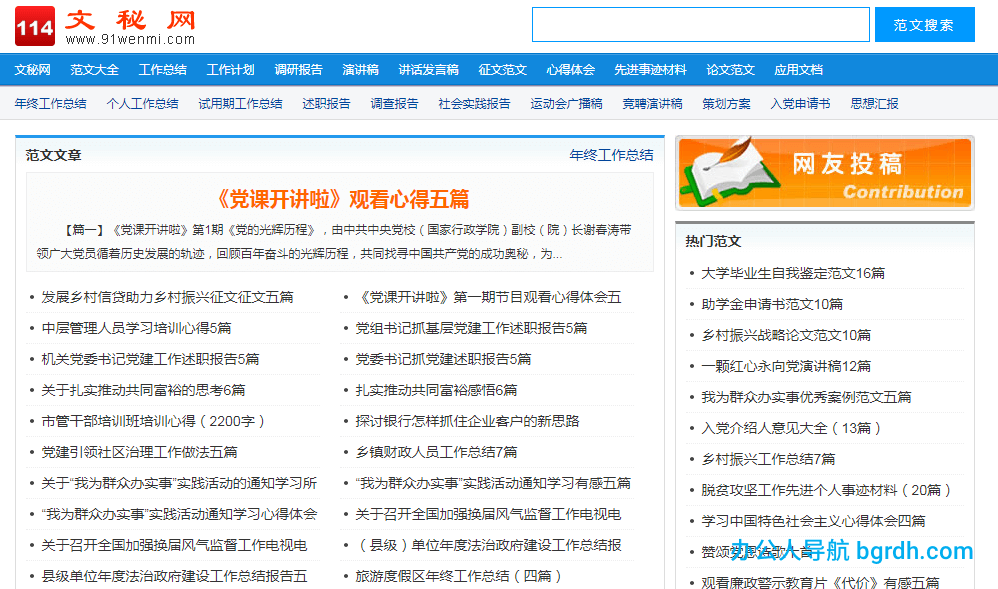Open hot article 大学毕业生自我鉴定范文16篇
Screen dimensions: 998x589
pos(792,273)
